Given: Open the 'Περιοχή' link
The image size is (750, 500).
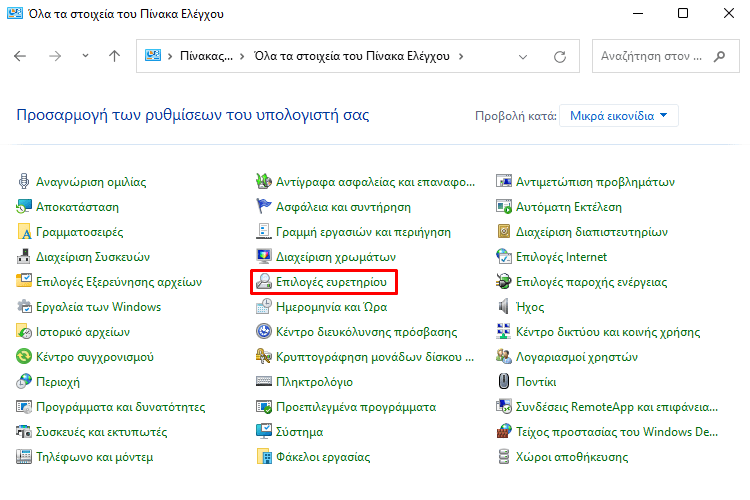Looking at the screenshot, I should pos(58,382).
